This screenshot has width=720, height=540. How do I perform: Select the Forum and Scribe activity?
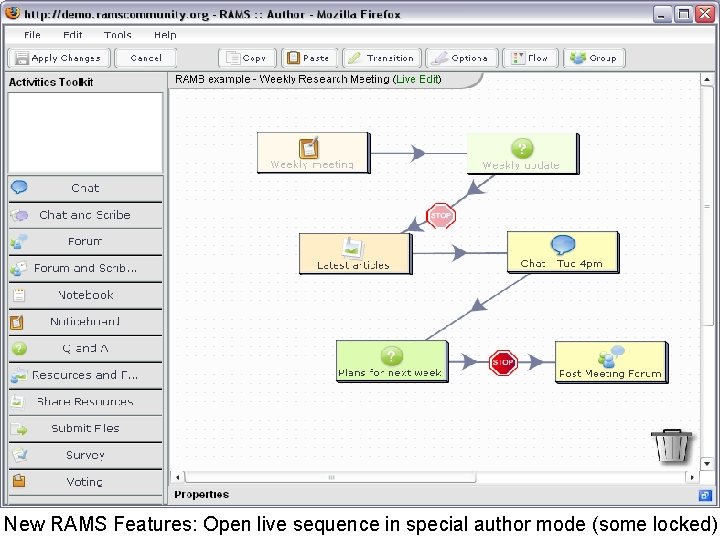click(x=85, y=268)
